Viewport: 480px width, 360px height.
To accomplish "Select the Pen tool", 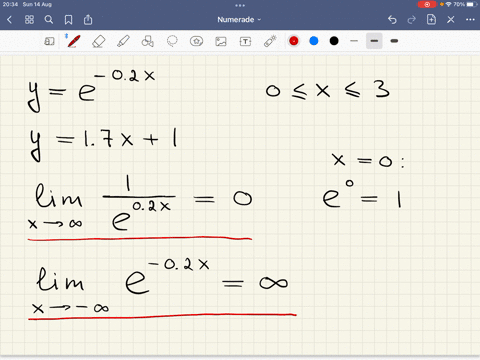I will [73, 41].
